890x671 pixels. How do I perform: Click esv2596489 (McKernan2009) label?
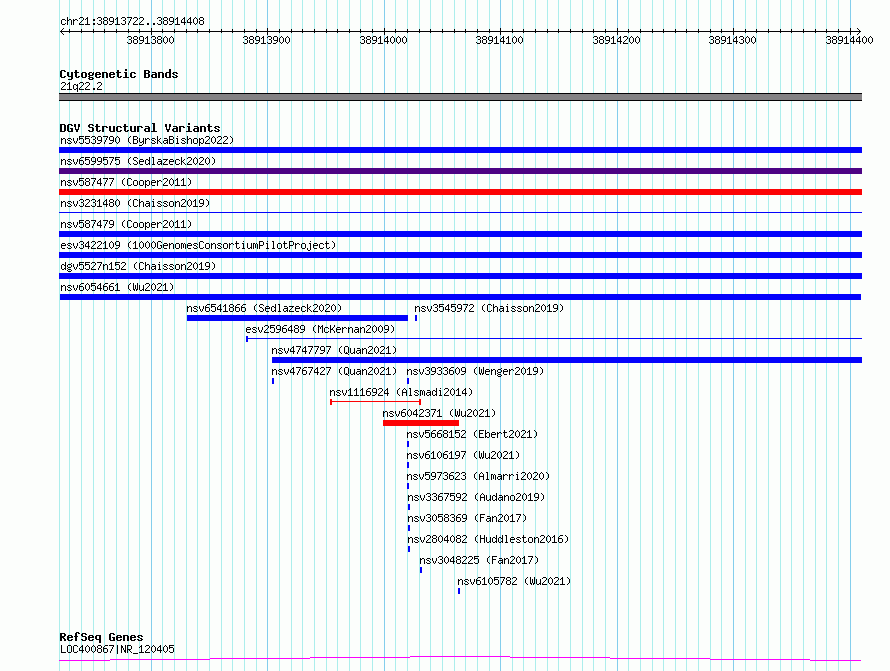320,329
